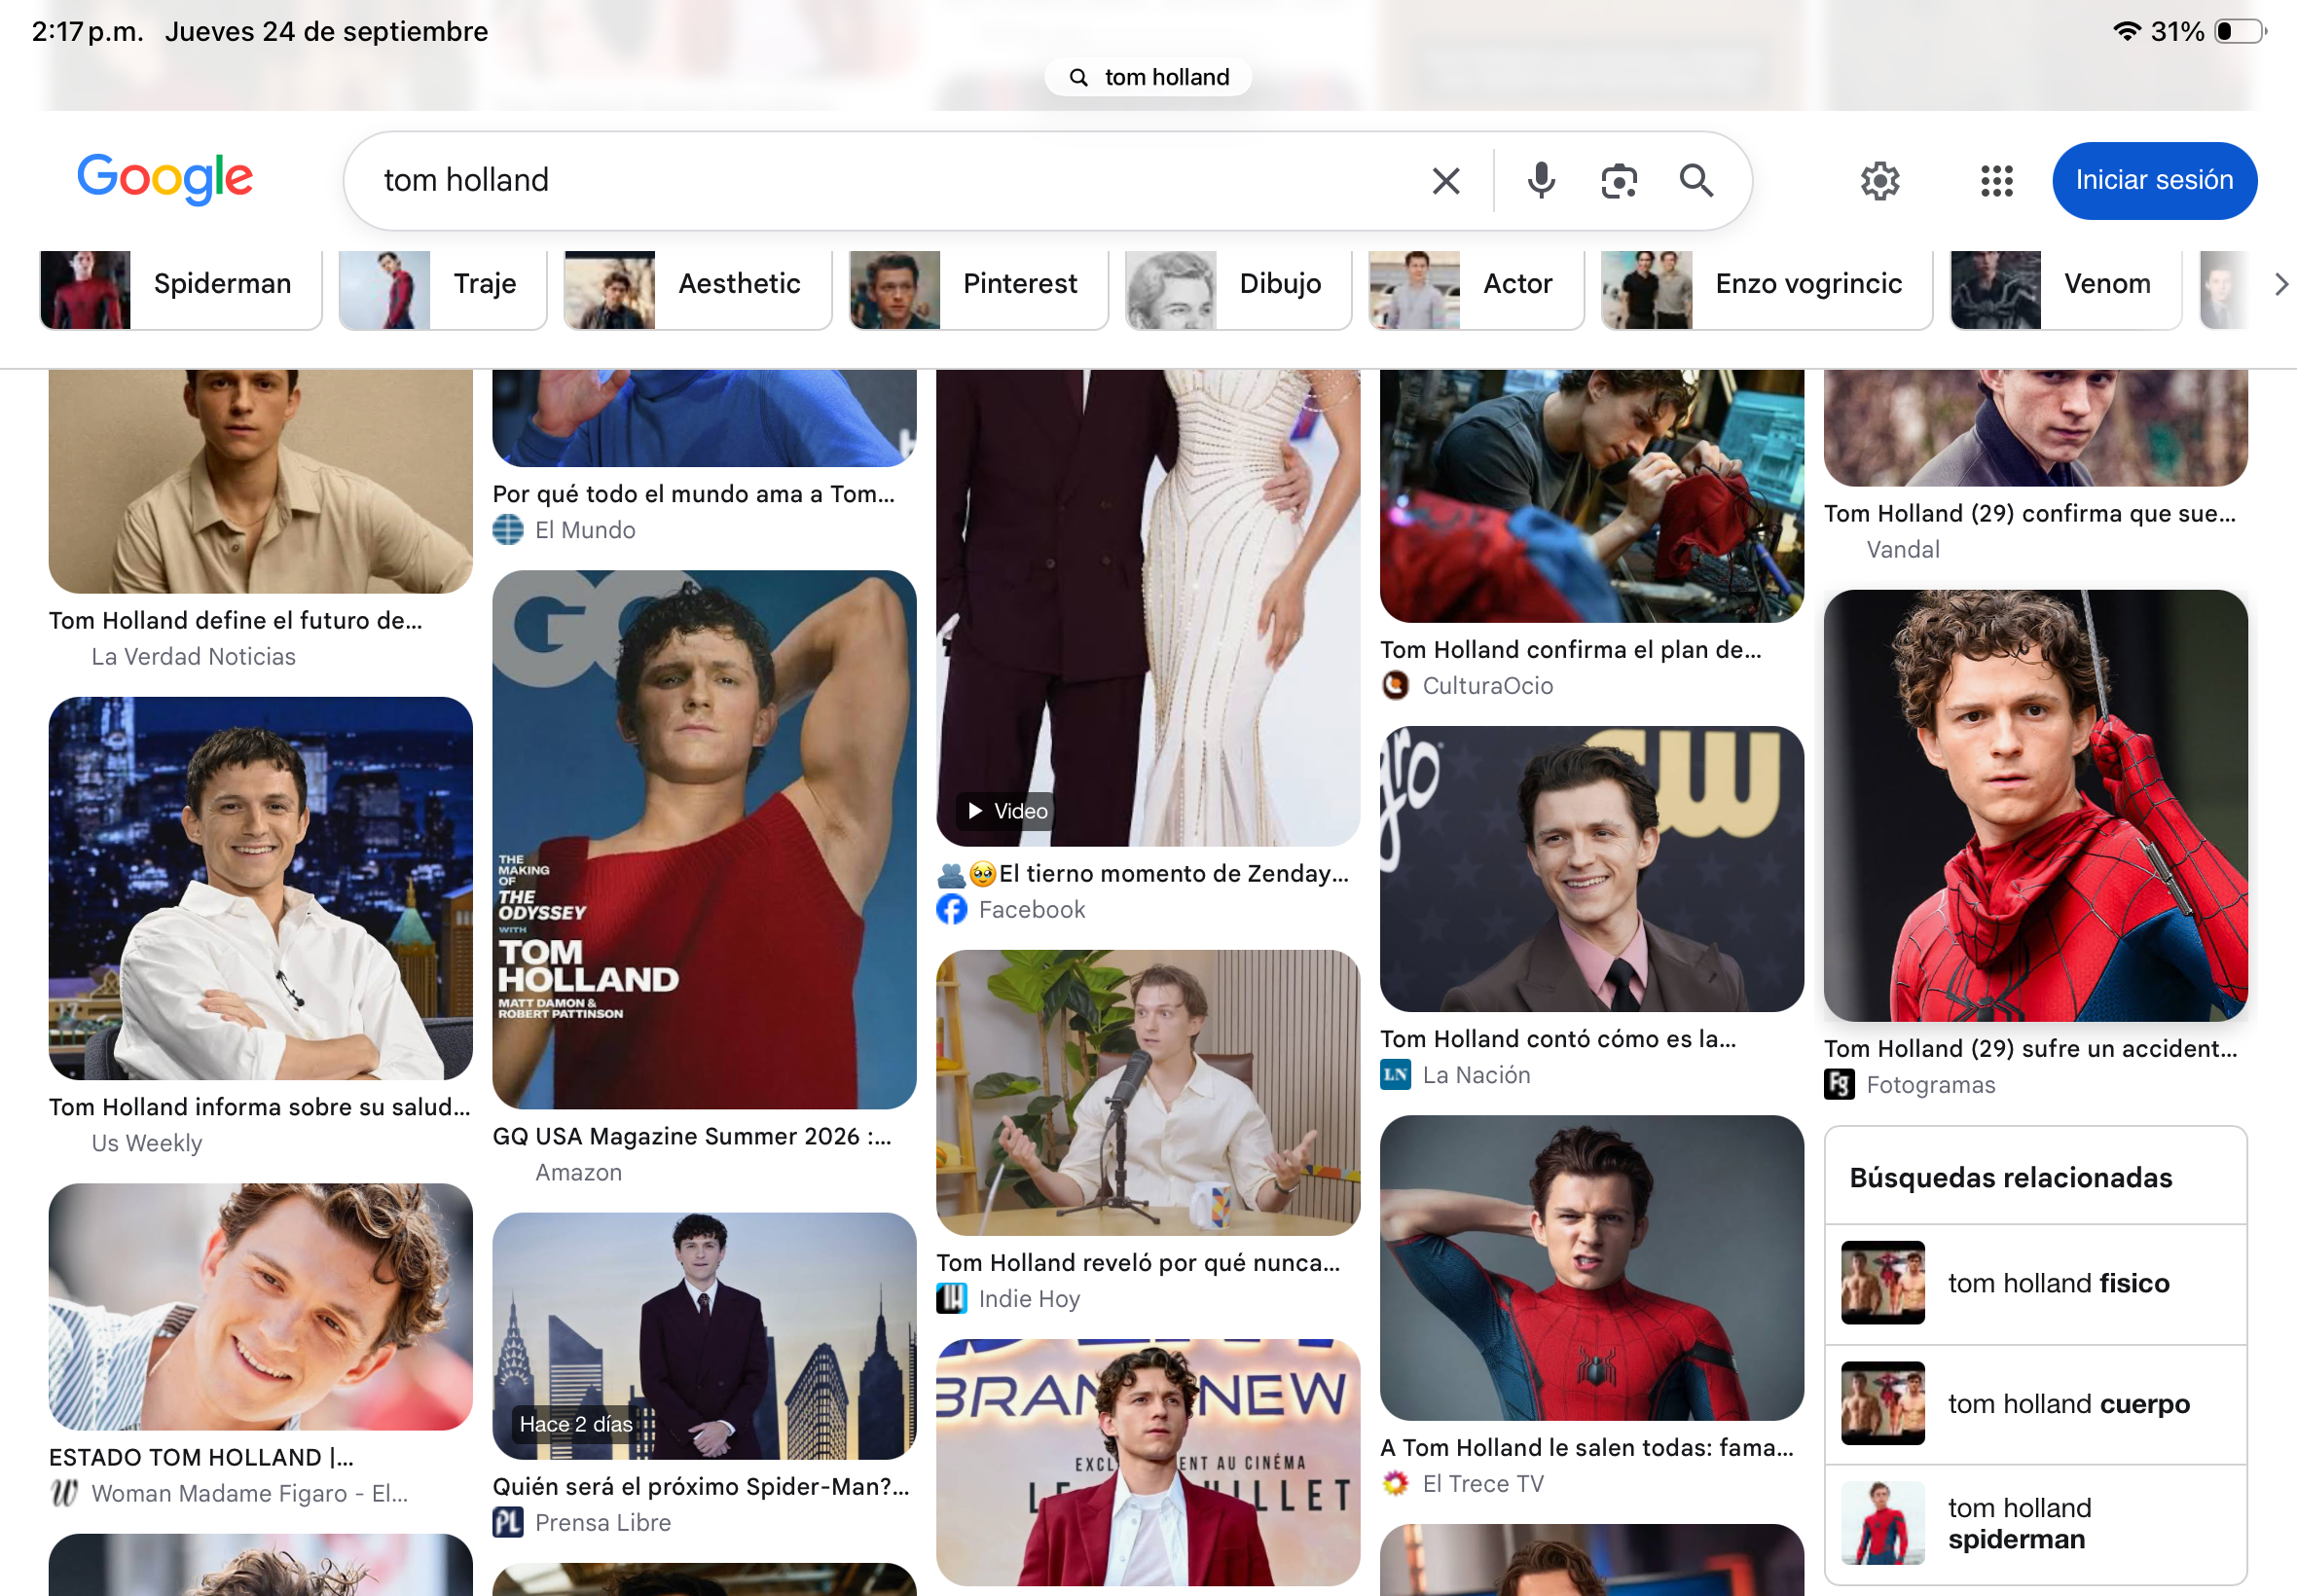Open quick settings gear icon
Image resolution: width=2297 pixels, height=1596 pixels.
click(1879, 181)
